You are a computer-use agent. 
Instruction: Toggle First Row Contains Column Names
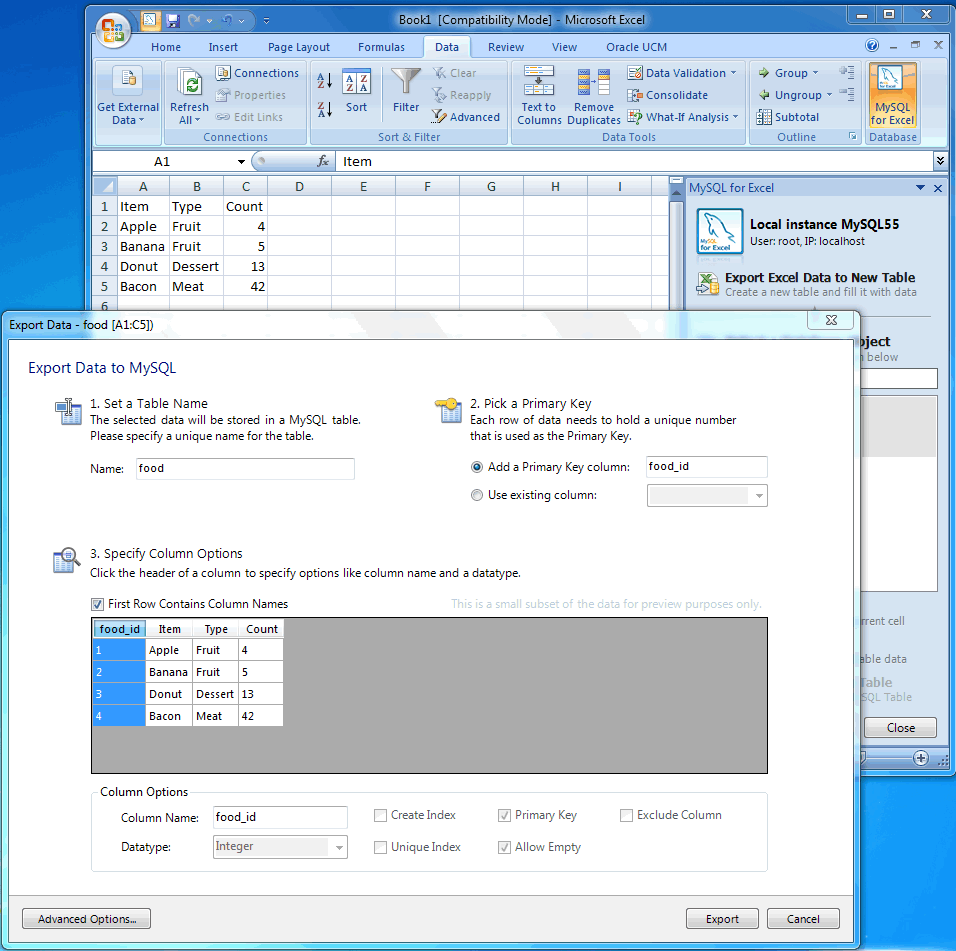coord(97,605)
